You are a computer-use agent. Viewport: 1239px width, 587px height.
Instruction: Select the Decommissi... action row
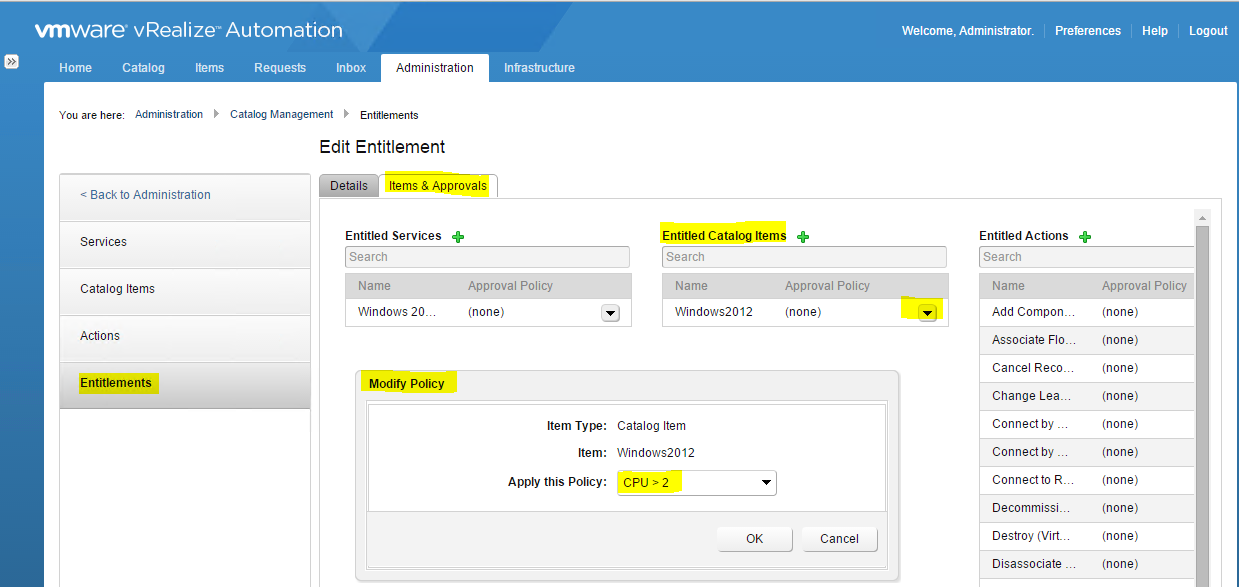pos(1087,509)
